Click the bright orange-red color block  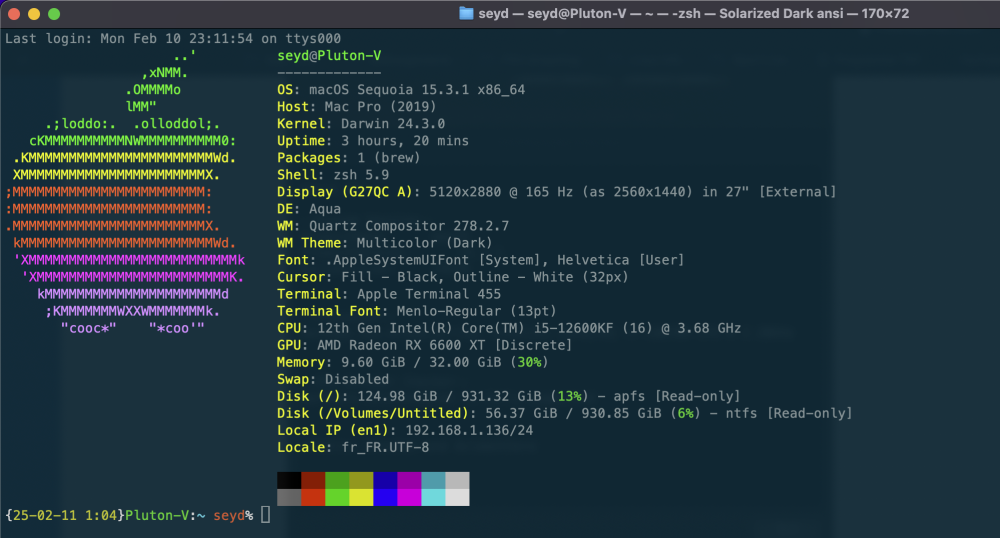[313, 497]
